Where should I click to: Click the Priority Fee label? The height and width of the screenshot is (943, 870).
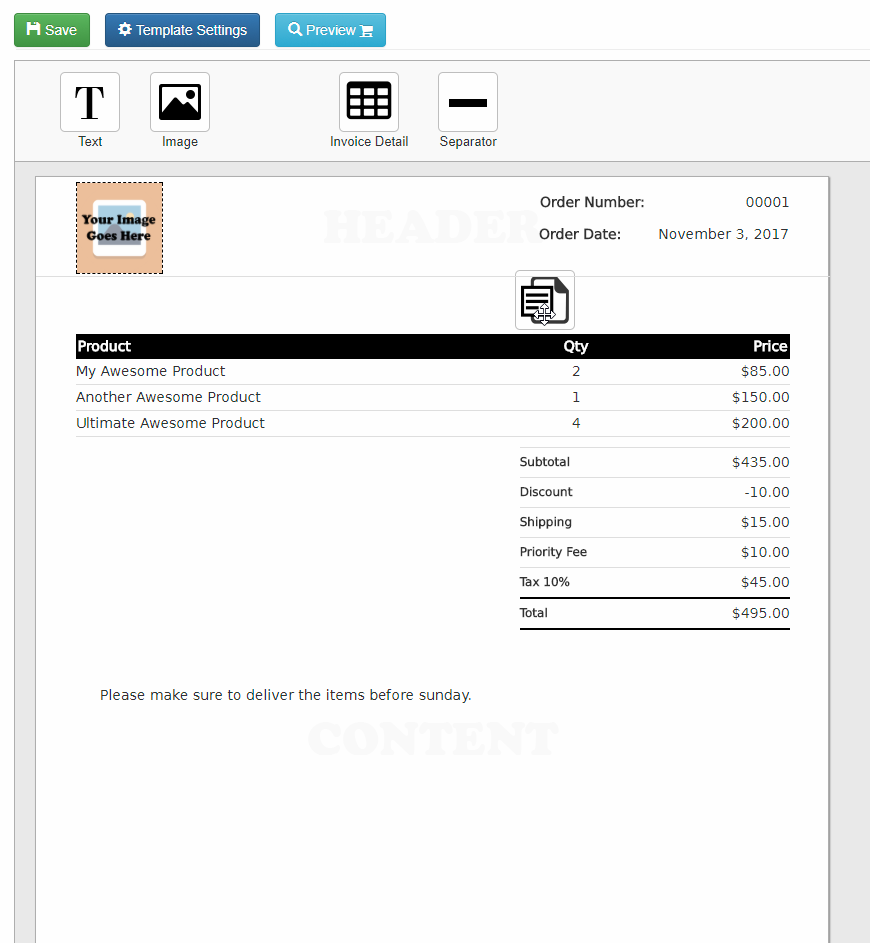[553, 552]
